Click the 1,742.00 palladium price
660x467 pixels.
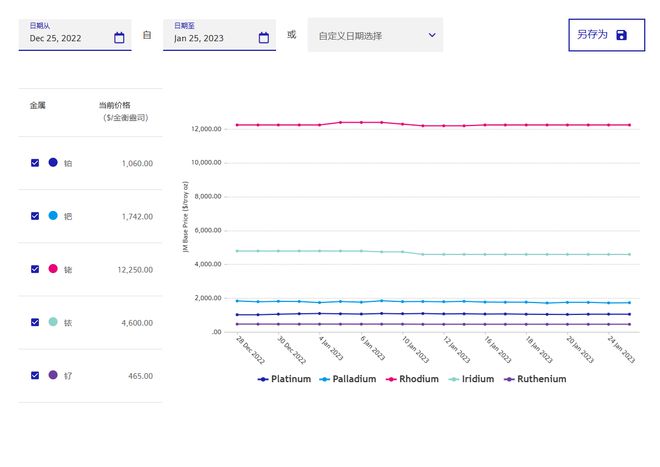pyautogui.click(x=137, y=216)
